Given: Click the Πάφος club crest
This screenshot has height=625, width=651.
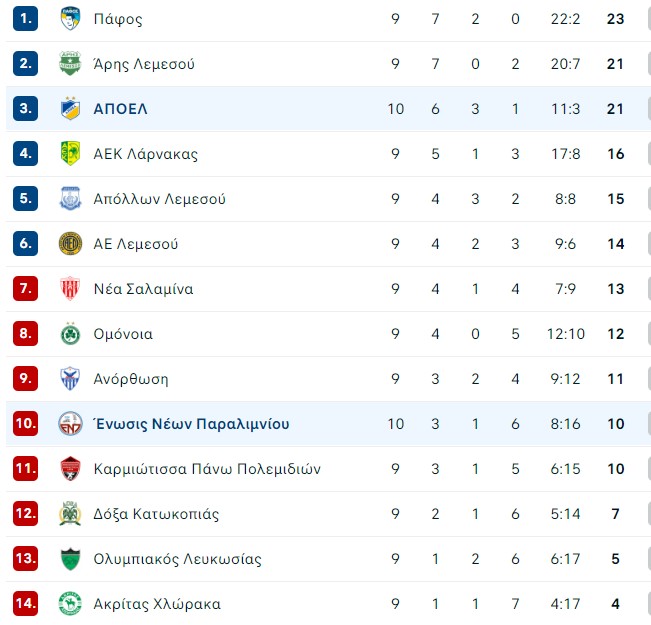Looking at the screenshot, I should pyautogui.click(x=70, y=18).
